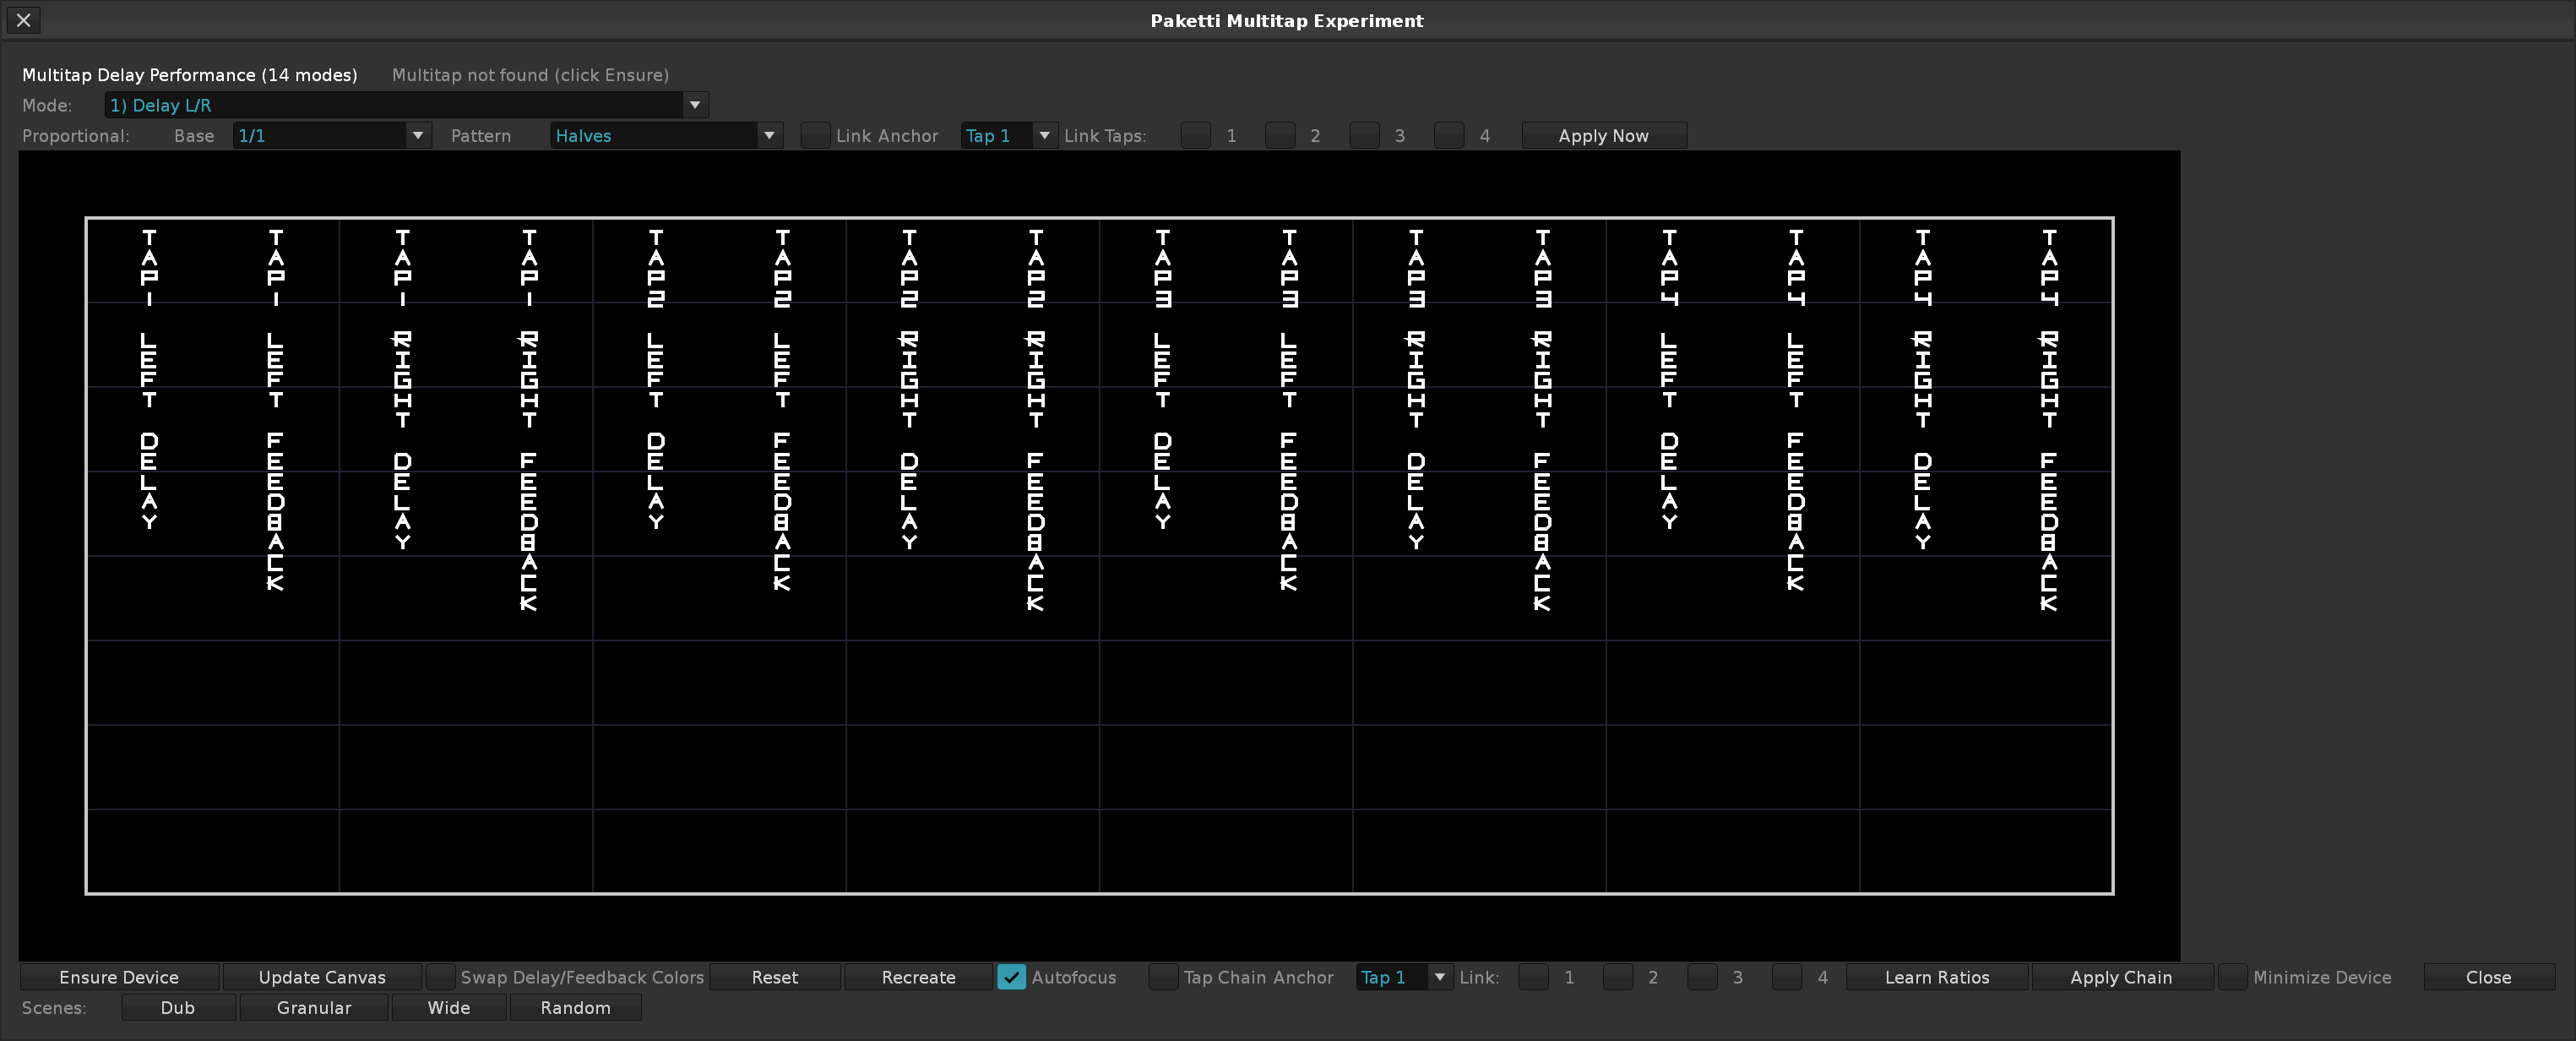Open the Tap Chain Anchor Tap 1 dropdown
The height and width of the screenshot is (1041, 2576).
1404,977
